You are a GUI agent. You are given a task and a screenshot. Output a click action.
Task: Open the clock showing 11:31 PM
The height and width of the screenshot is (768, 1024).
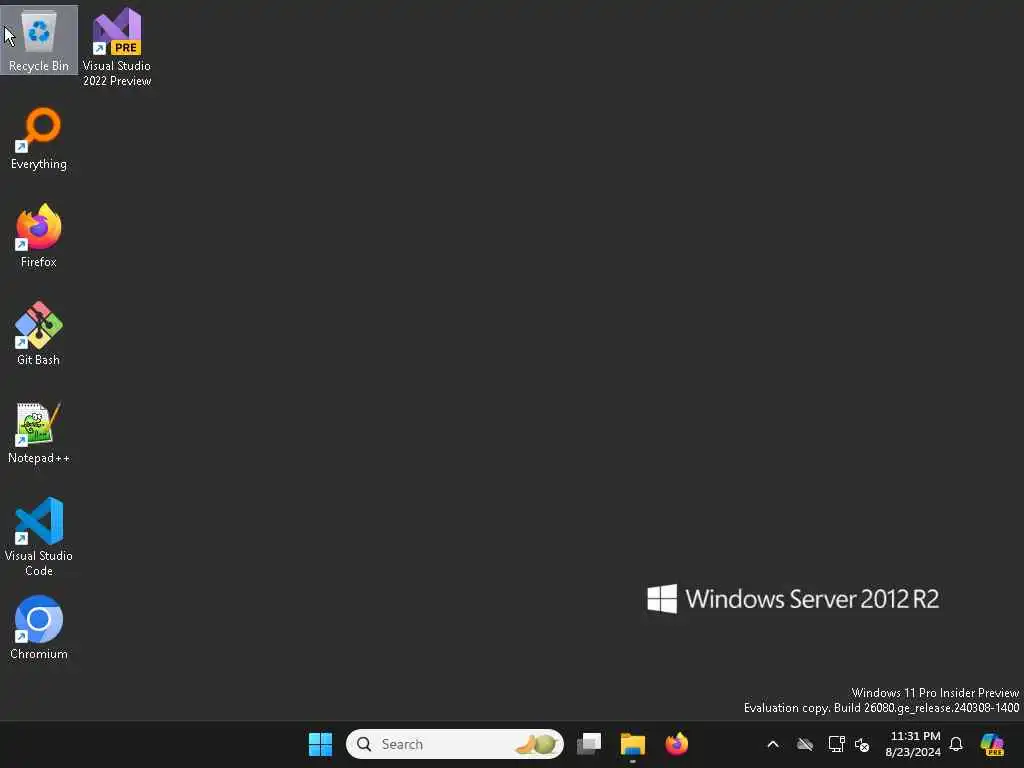(x=913, y=744)
